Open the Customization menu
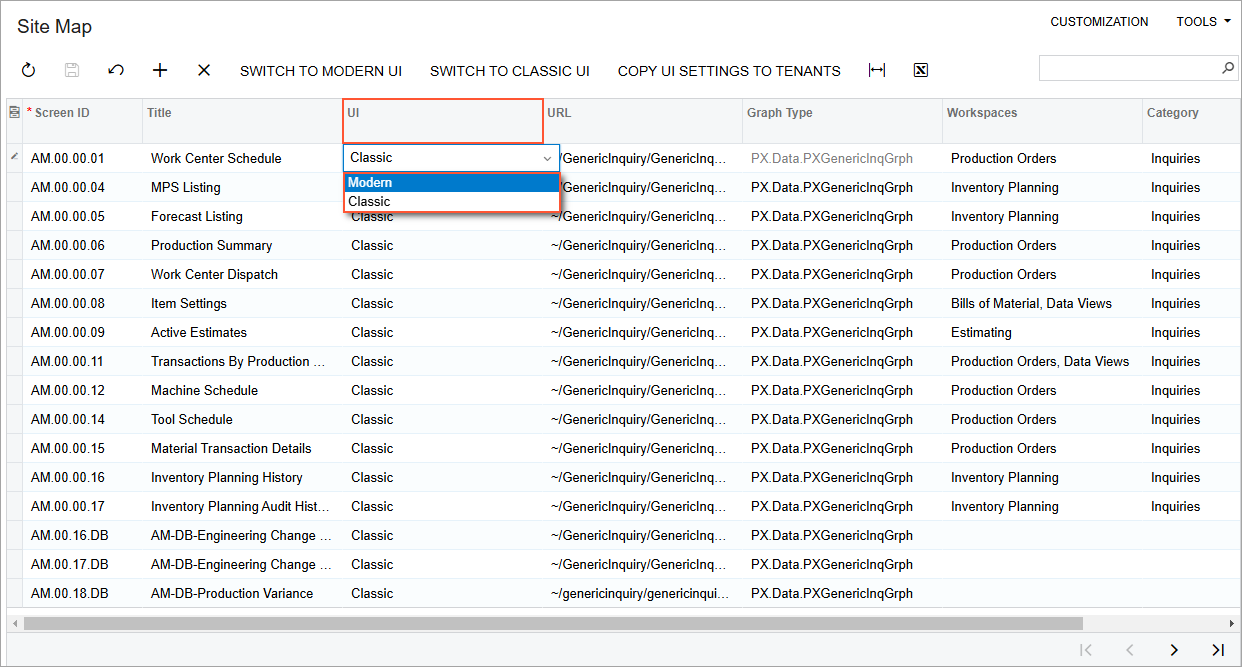Screen dimensions: 1242x667 click(1099, 21)
